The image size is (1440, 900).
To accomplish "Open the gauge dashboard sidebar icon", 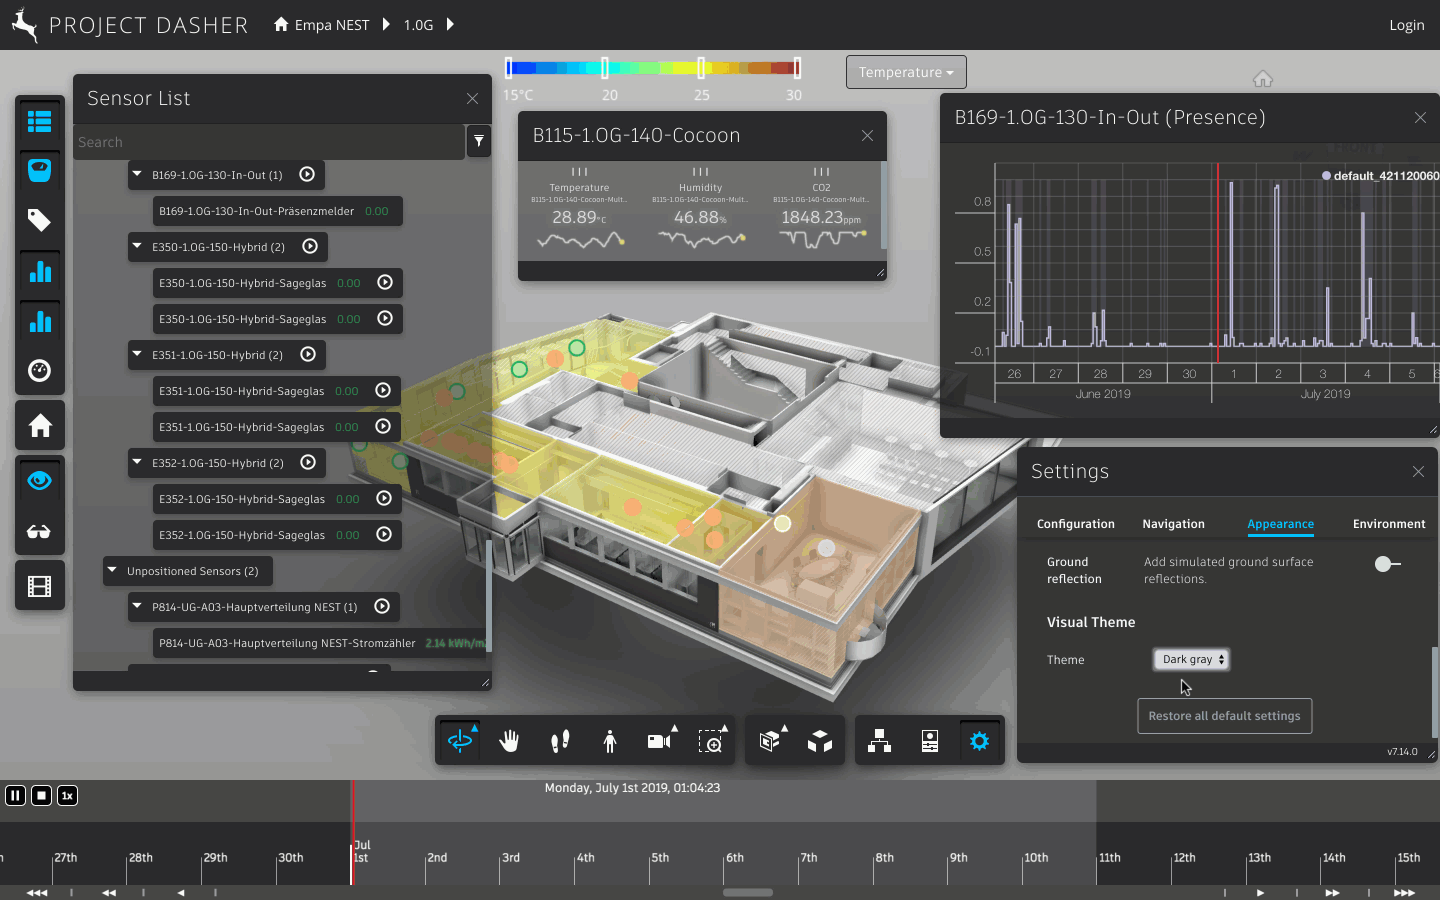I will (40, 371).
